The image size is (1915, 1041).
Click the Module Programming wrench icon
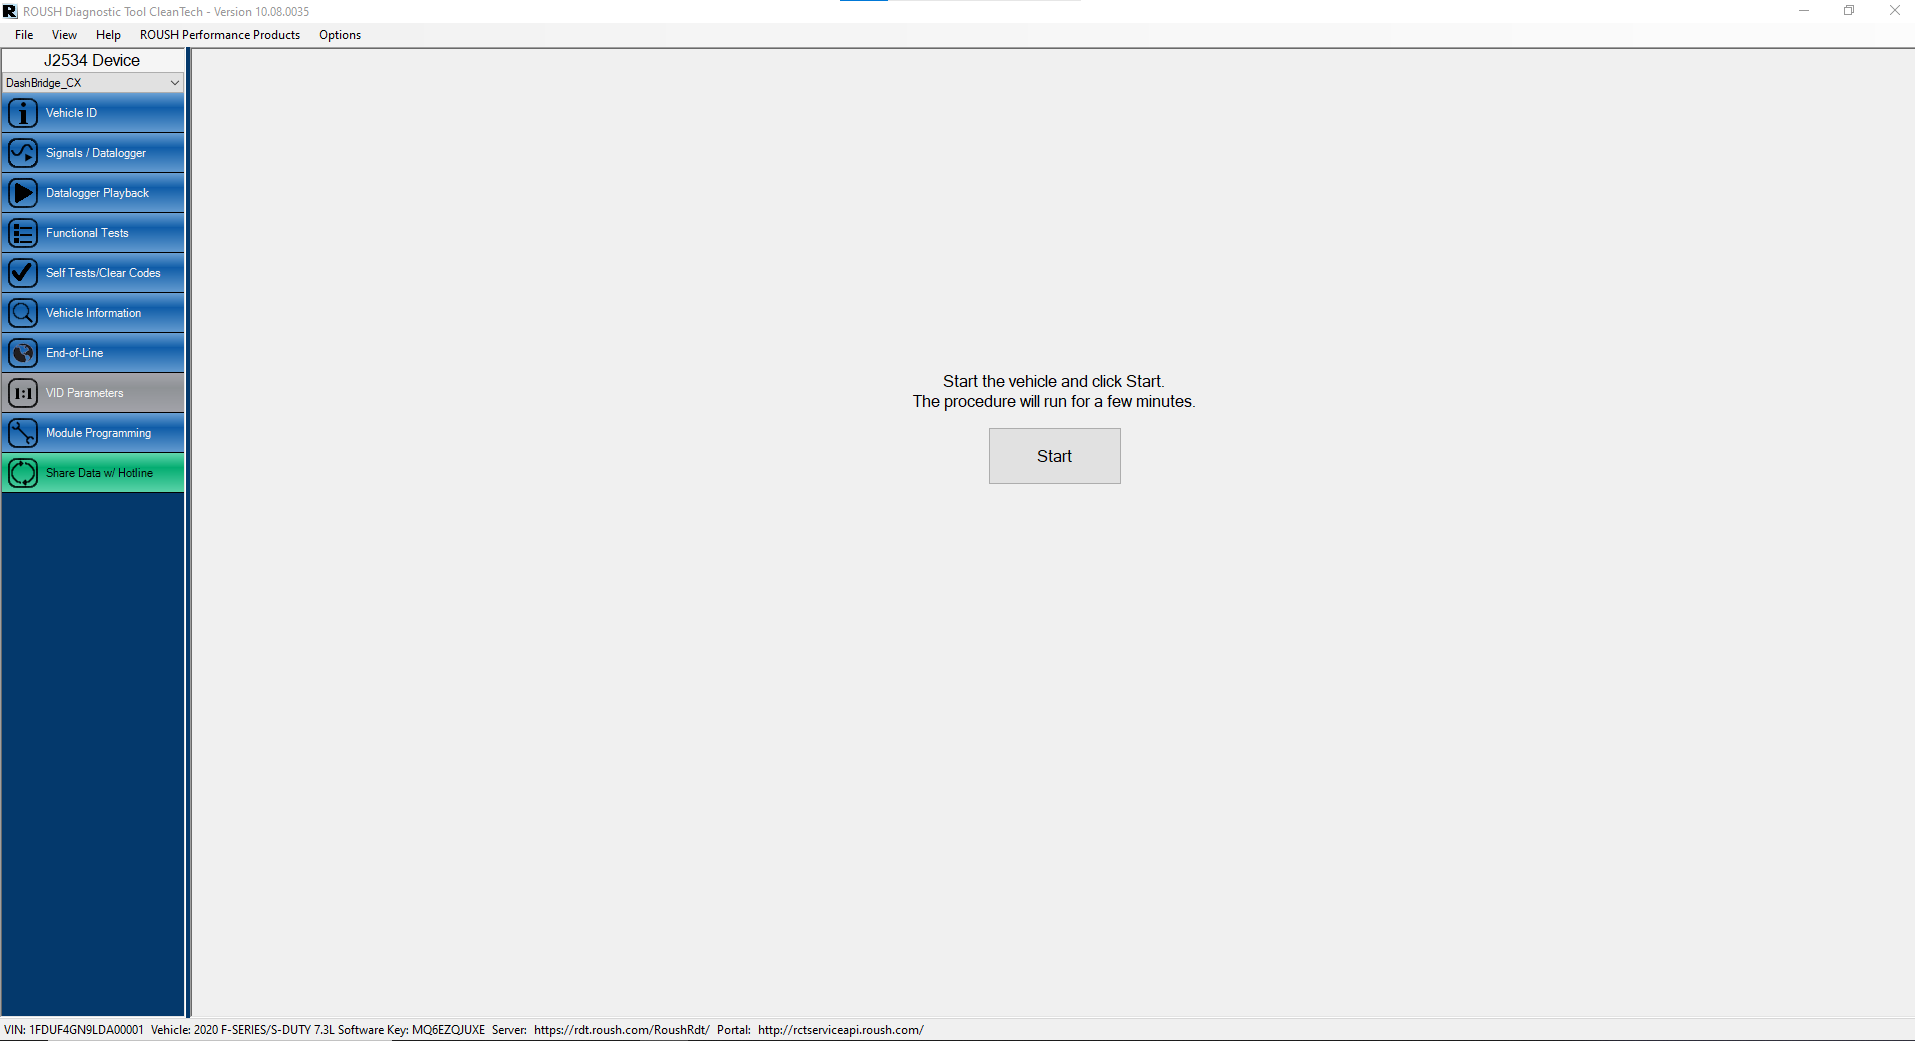click(x=23, y=432)
